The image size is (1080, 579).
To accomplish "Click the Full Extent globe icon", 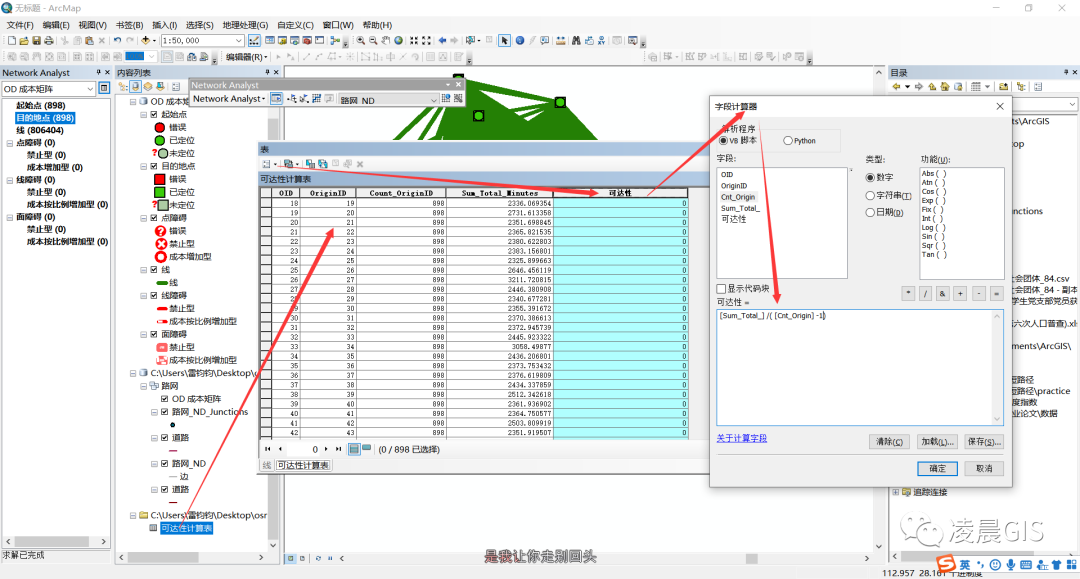I will pos(398,41).
